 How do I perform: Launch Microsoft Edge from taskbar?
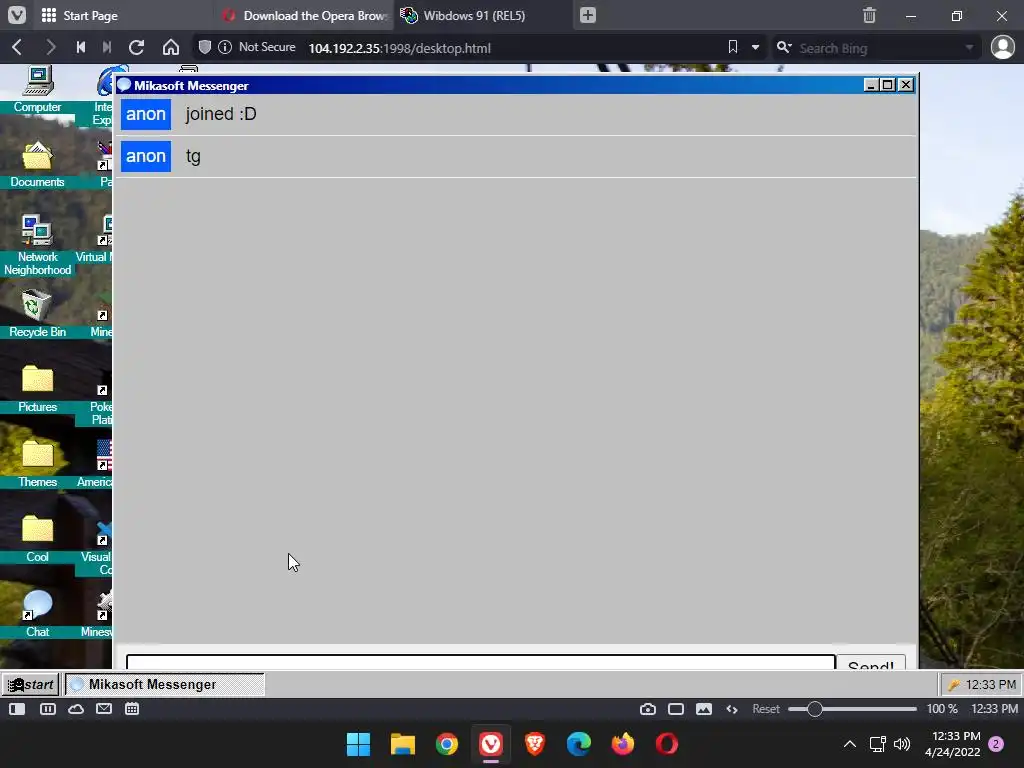[579, 744]
